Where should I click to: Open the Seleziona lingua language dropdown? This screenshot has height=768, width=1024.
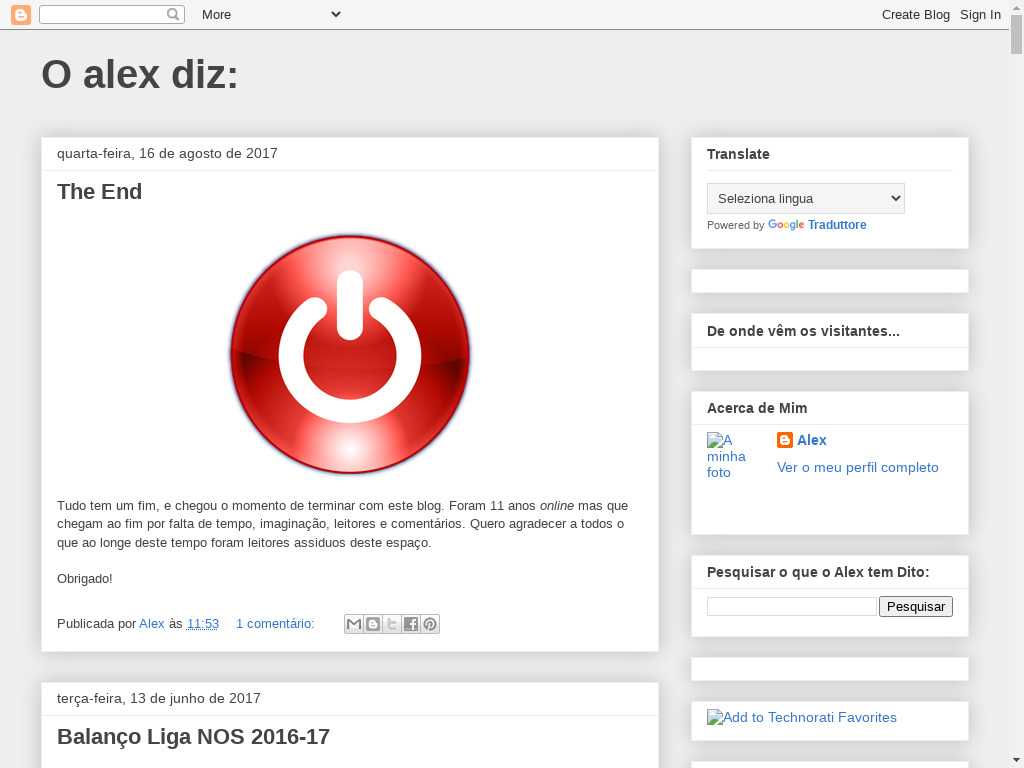coord(805,198)
